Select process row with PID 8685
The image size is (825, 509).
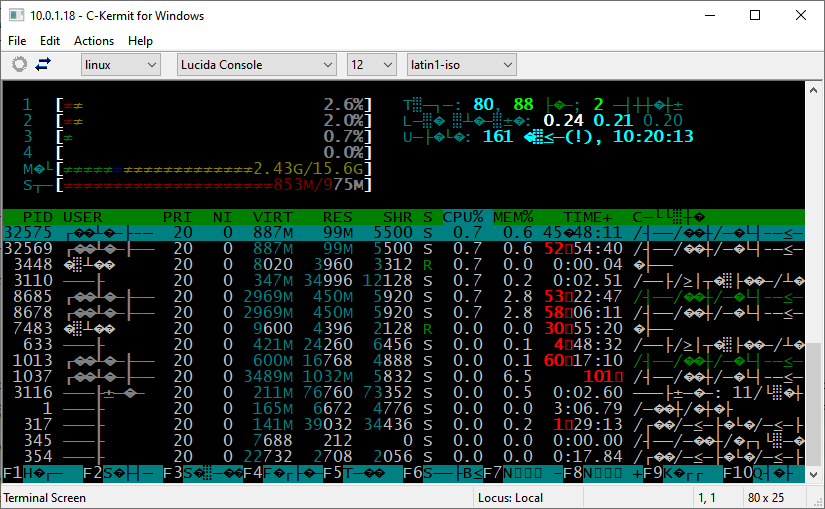point(404,296)
